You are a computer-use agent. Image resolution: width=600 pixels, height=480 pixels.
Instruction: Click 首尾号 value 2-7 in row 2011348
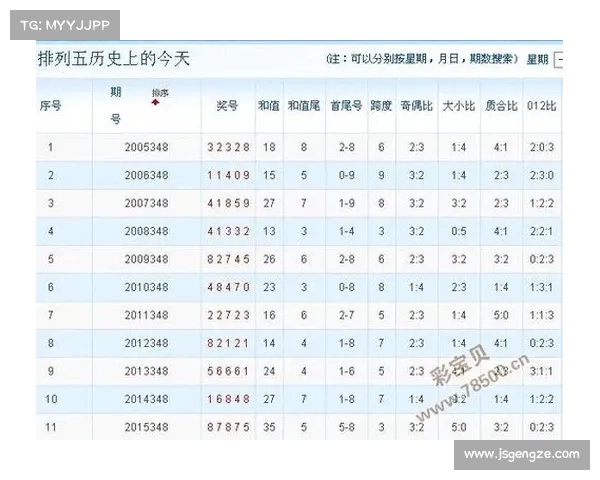tap(346, 315)
